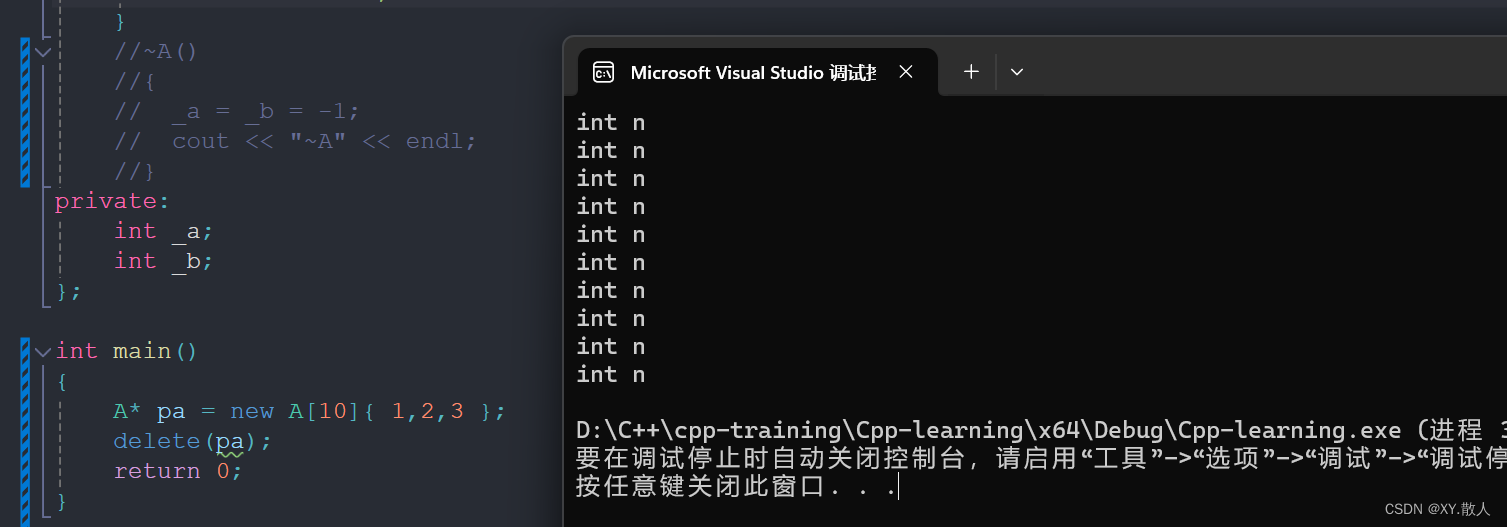Click the commented cout << "~A" line
The image size is (1507, 527).
tap(296, 141)
